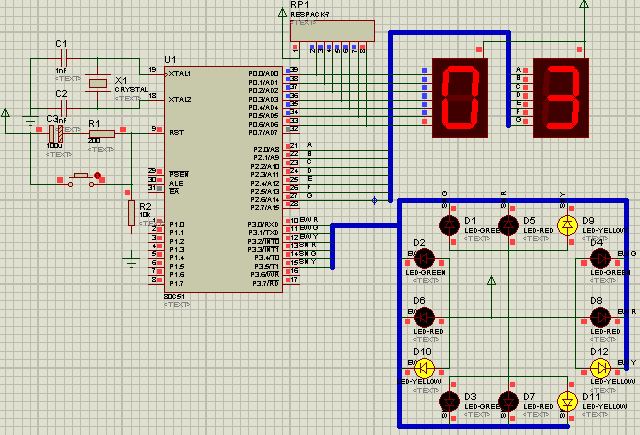640x435 pixels.
Task: Click the D12 yellow LED symbol
Action: pyautogui.click(x=600, y=368)
